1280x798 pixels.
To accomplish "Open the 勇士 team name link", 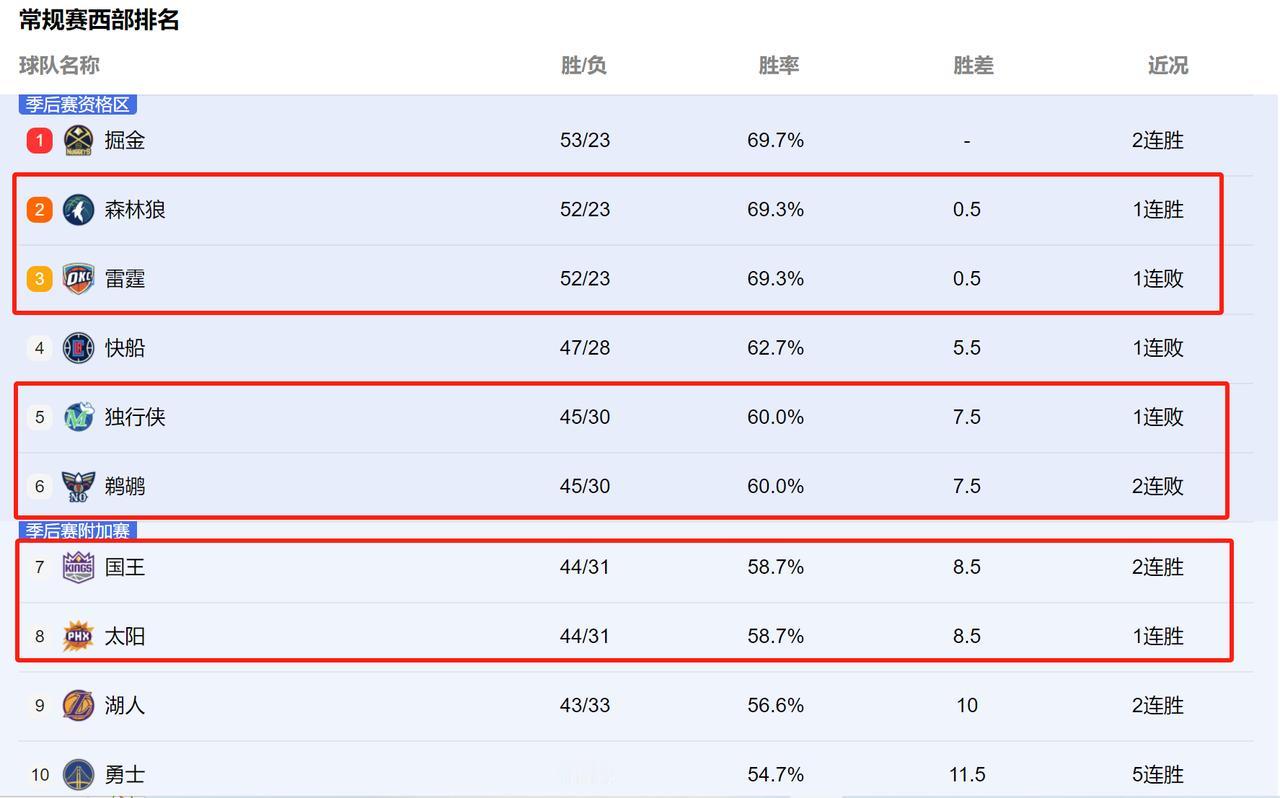I will click(x=125, y=774).
